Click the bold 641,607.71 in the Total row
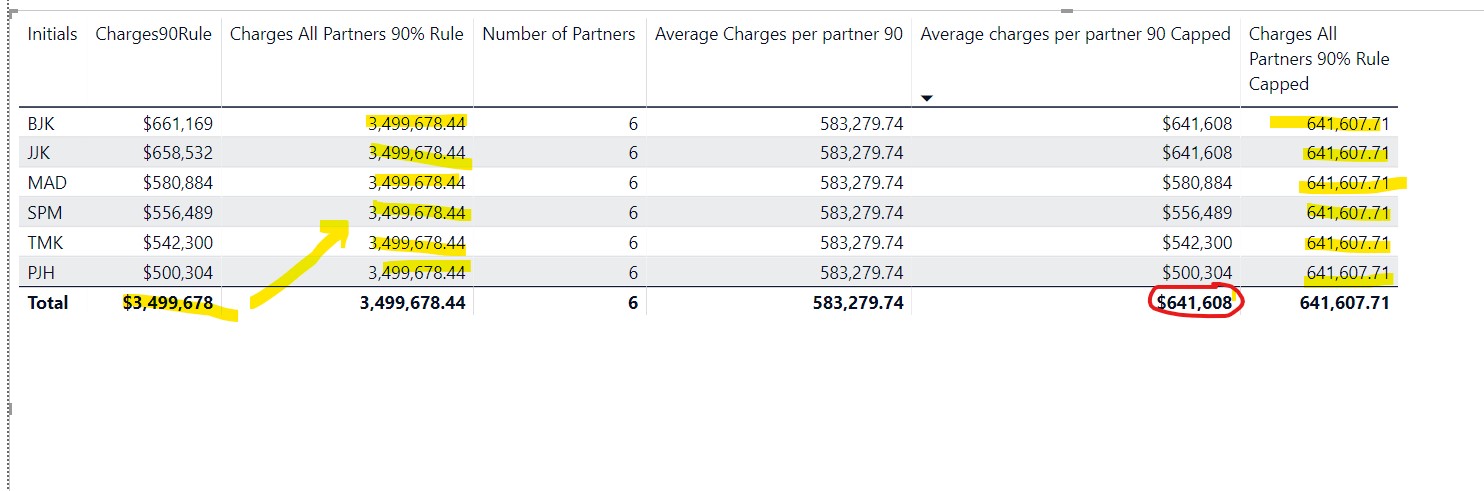1484x491 pixels. point(1345,302)
